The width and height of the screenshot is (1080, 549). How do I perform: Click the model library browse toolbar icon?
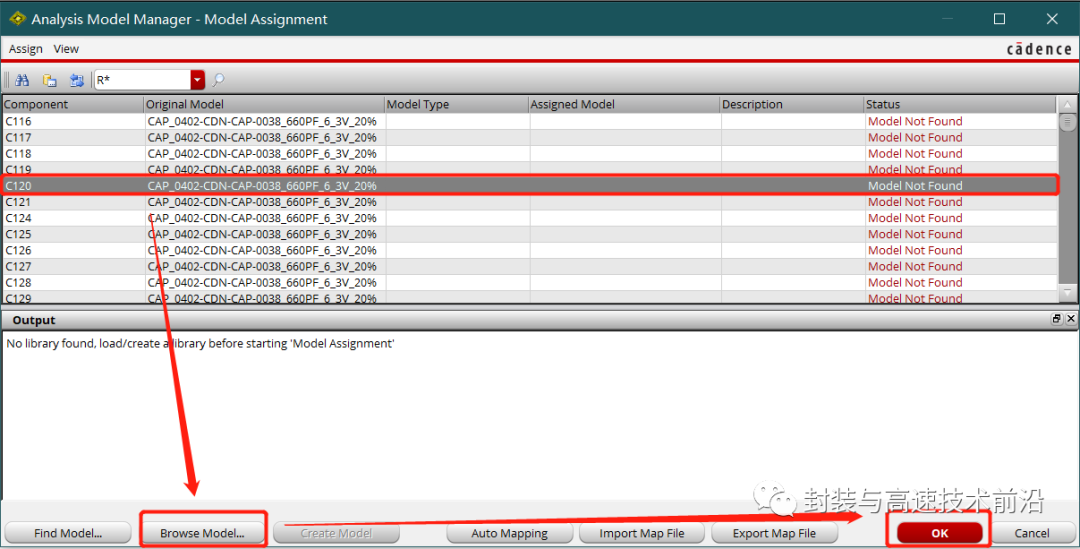pyautogui.click(x=50, y=80)
